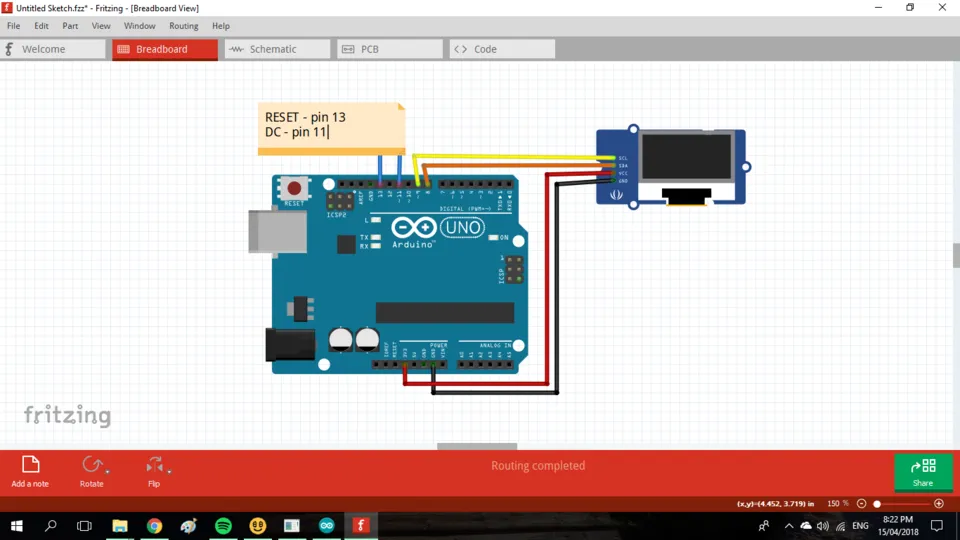Image resolution: width=960 pixels, height=540 pixels.
Task: Click the Add a note button
Action: tap(30, 471)
